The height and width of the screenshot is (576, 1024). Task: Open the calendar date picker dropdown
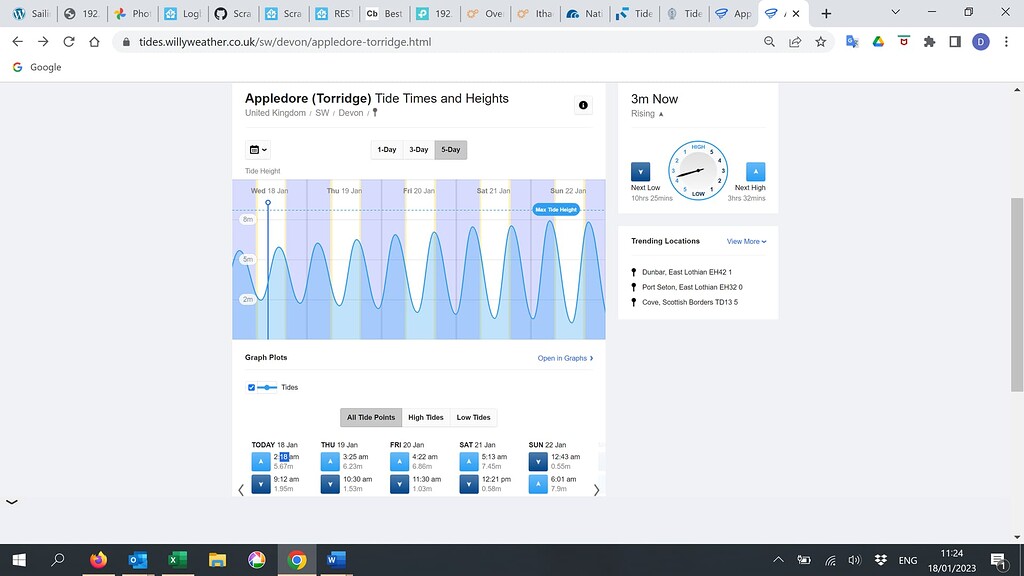[257, 149]
